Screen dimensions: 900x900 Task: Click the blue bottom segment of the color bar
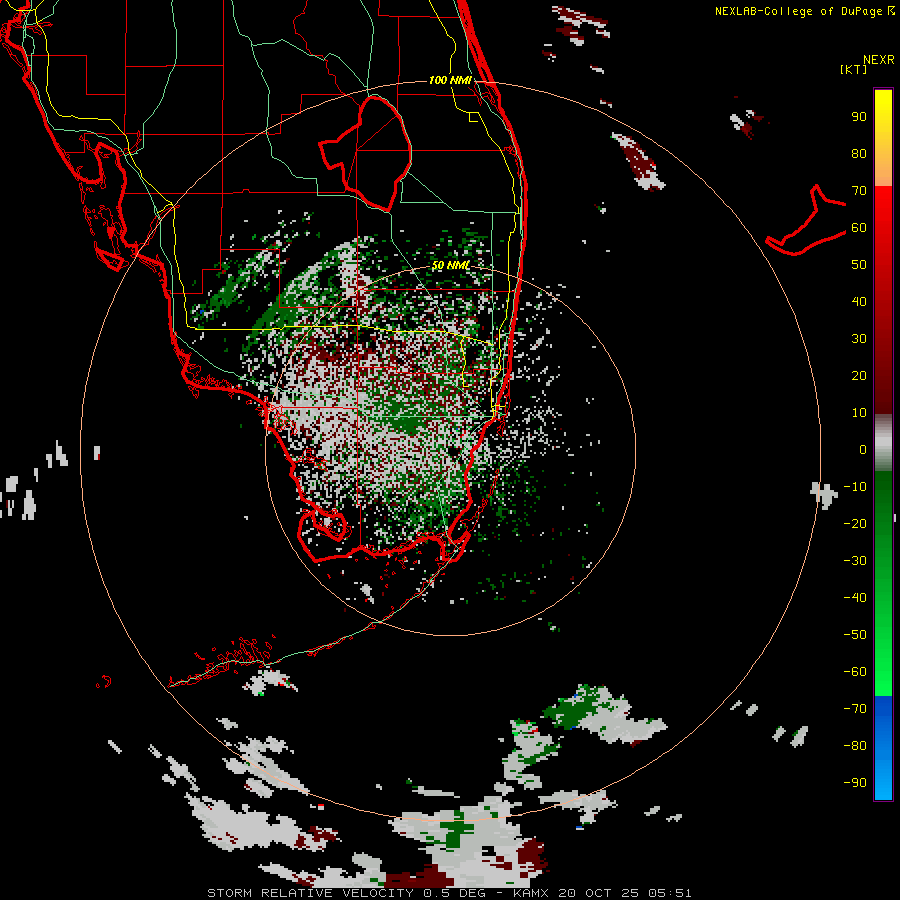[x=883, y=748]
